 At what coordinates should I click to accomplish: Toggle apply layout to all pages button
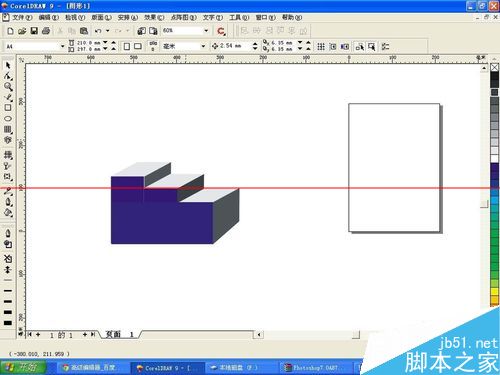pos(153,46)
